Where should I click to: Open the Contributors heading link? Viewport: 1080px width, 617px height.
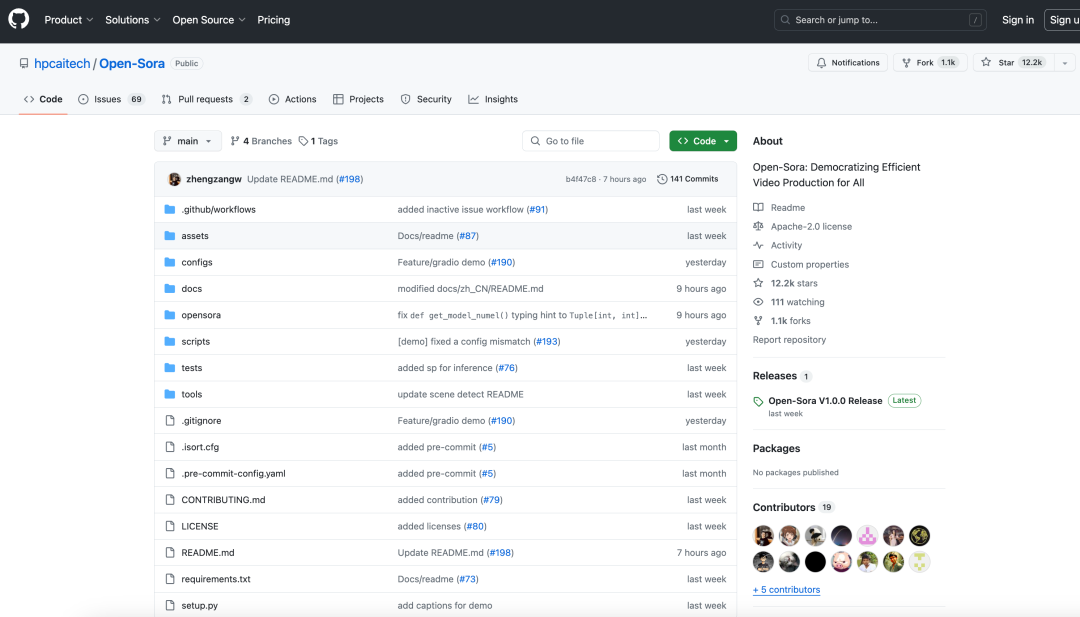(784, 508)
